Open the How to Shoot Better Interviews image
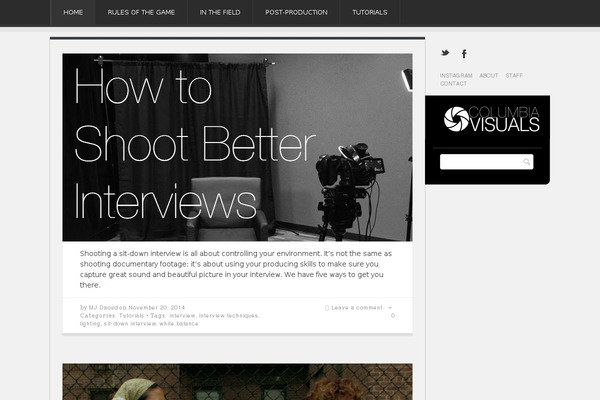 click(237, 147)
